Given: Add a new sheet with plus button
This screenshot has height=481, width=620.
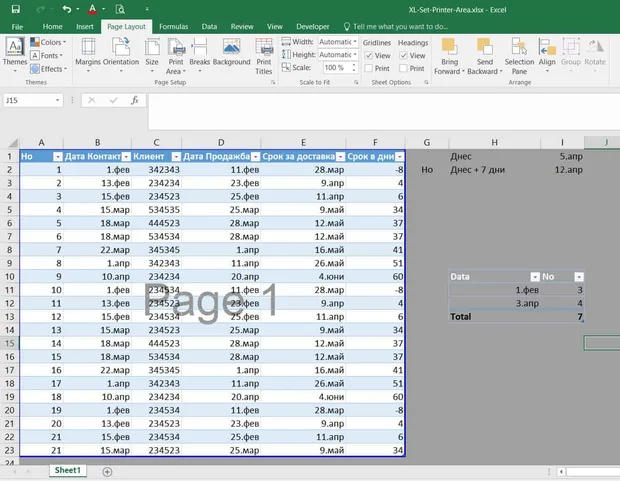Looking at the screenshot, I should [x=107, y=472].
